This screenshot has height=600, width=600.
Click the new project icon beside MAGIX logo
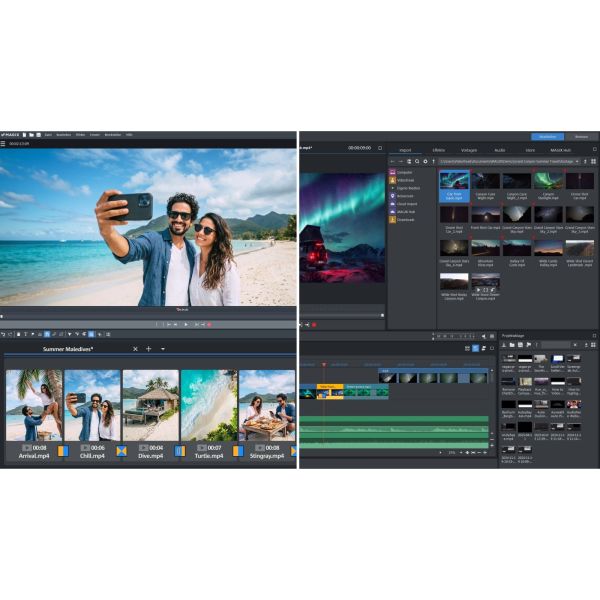[x=24, y=135]
